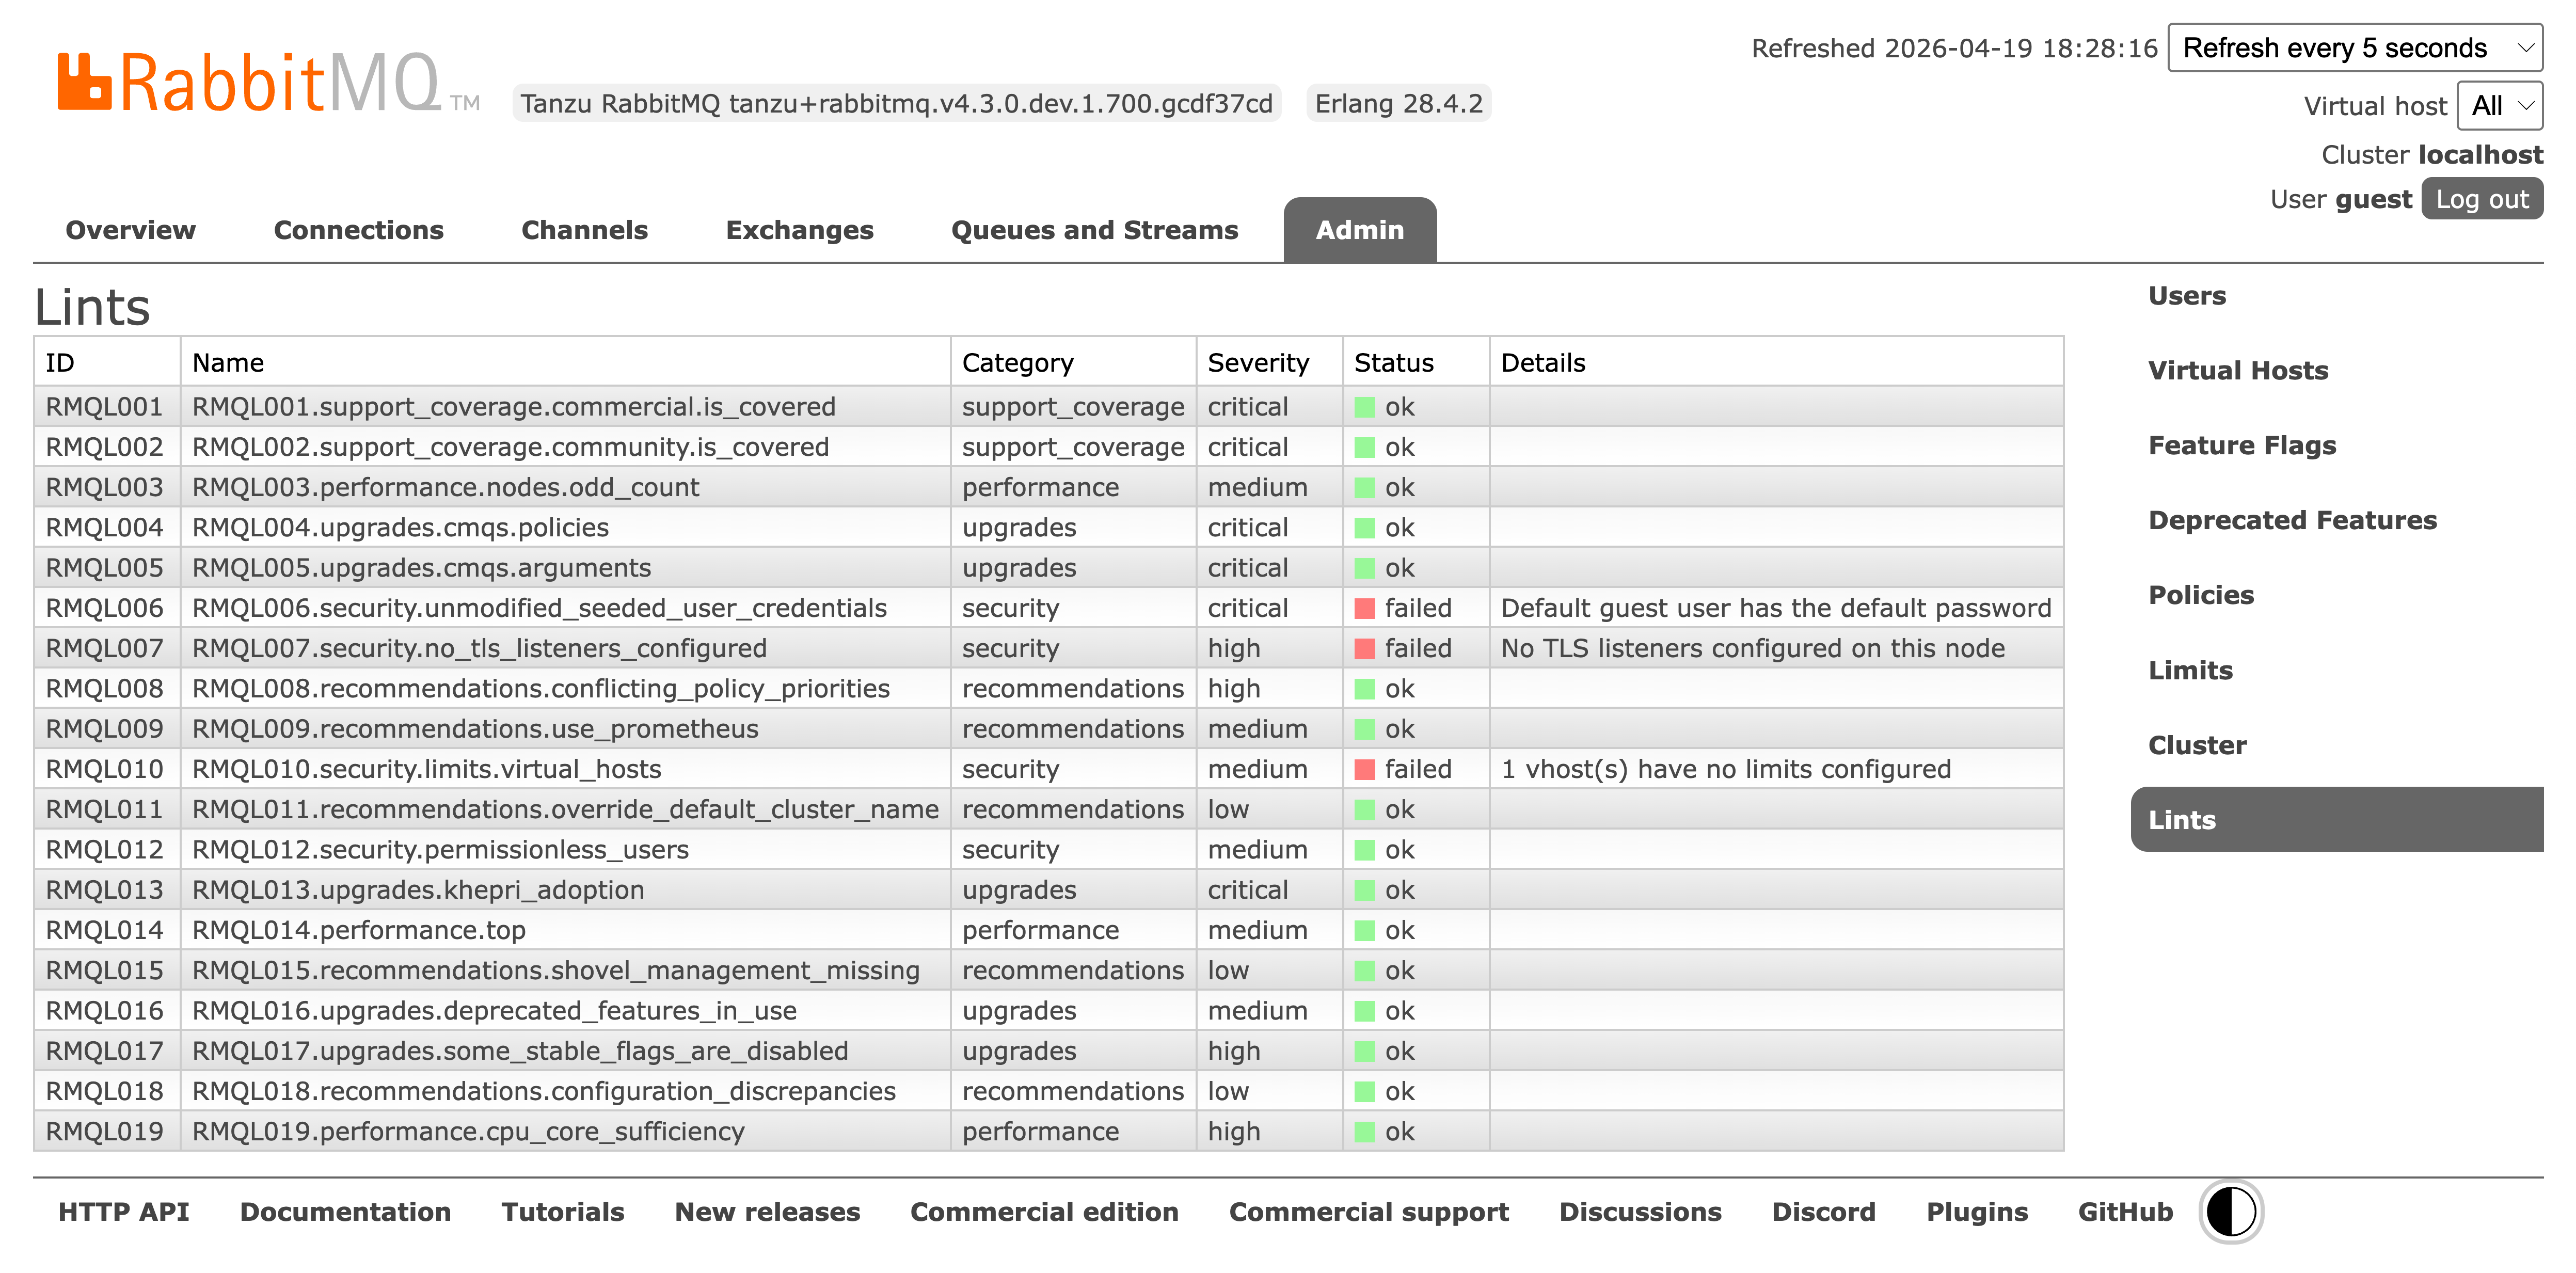Visit the GitHub footer link
The image size is (2576, 1273).
[2125, 1212]
